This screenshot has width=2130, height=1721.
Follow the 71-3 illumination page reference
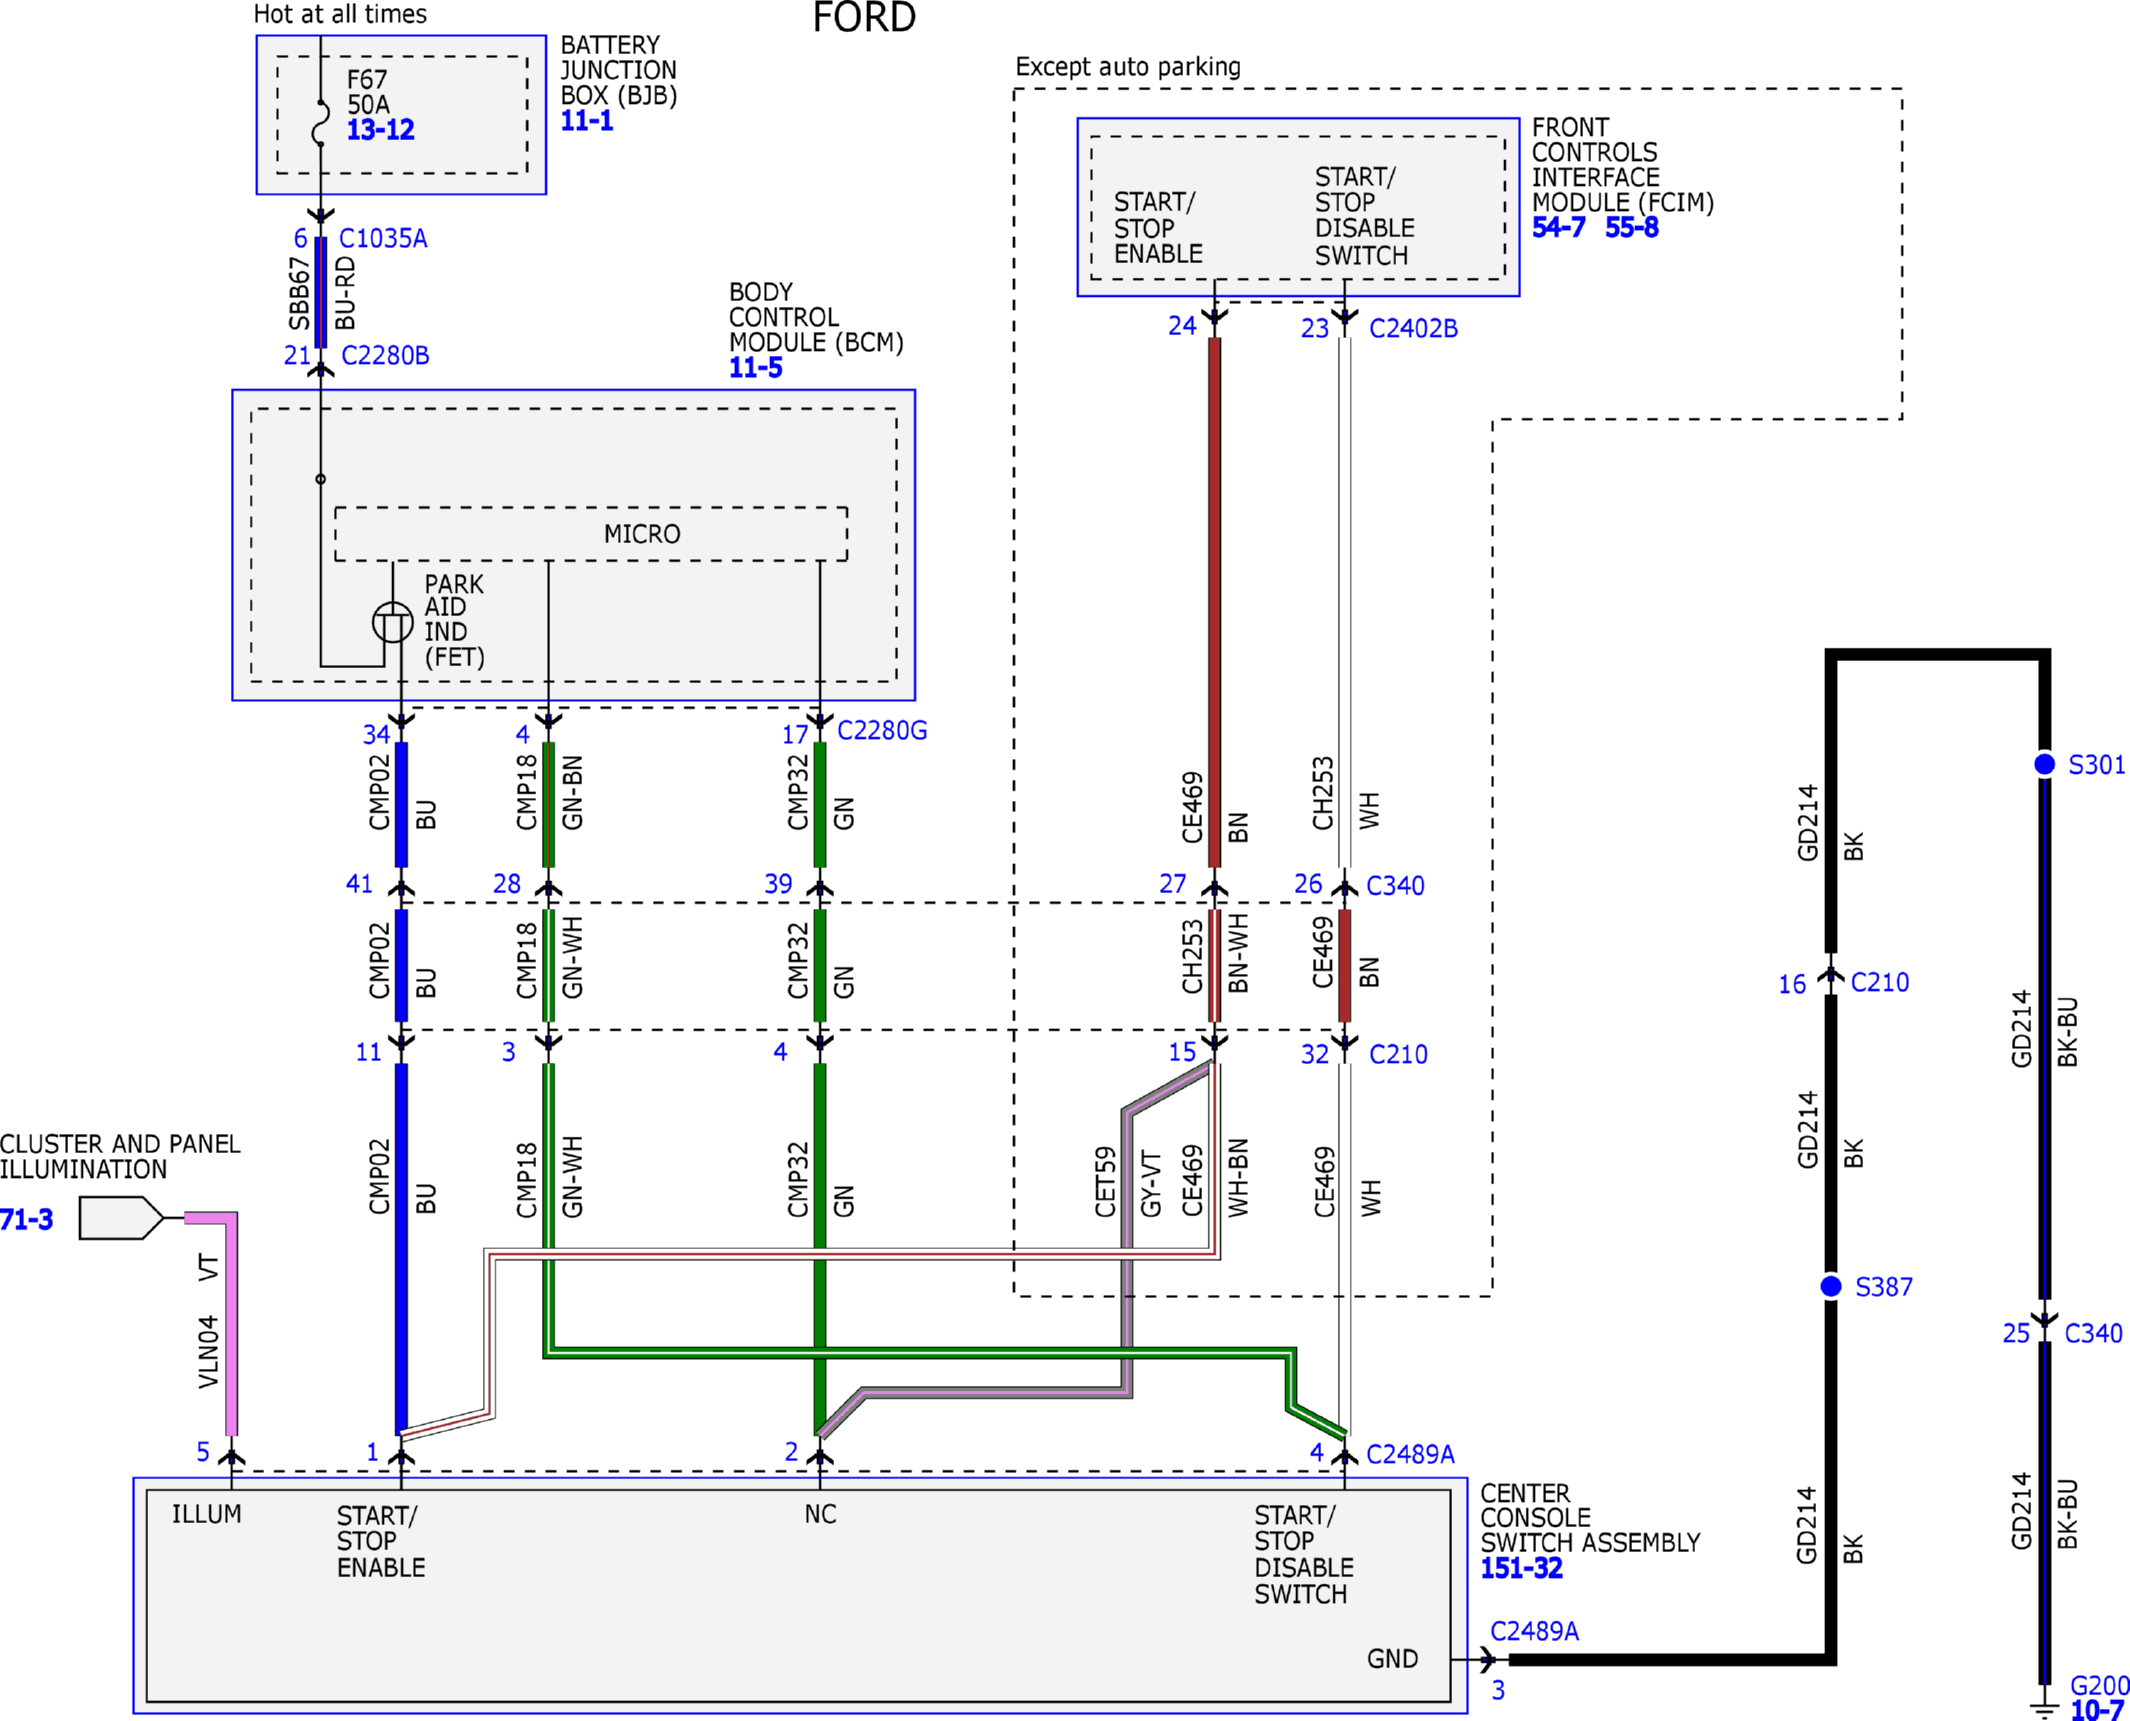pyautogui.click(x=26, y=1220)
